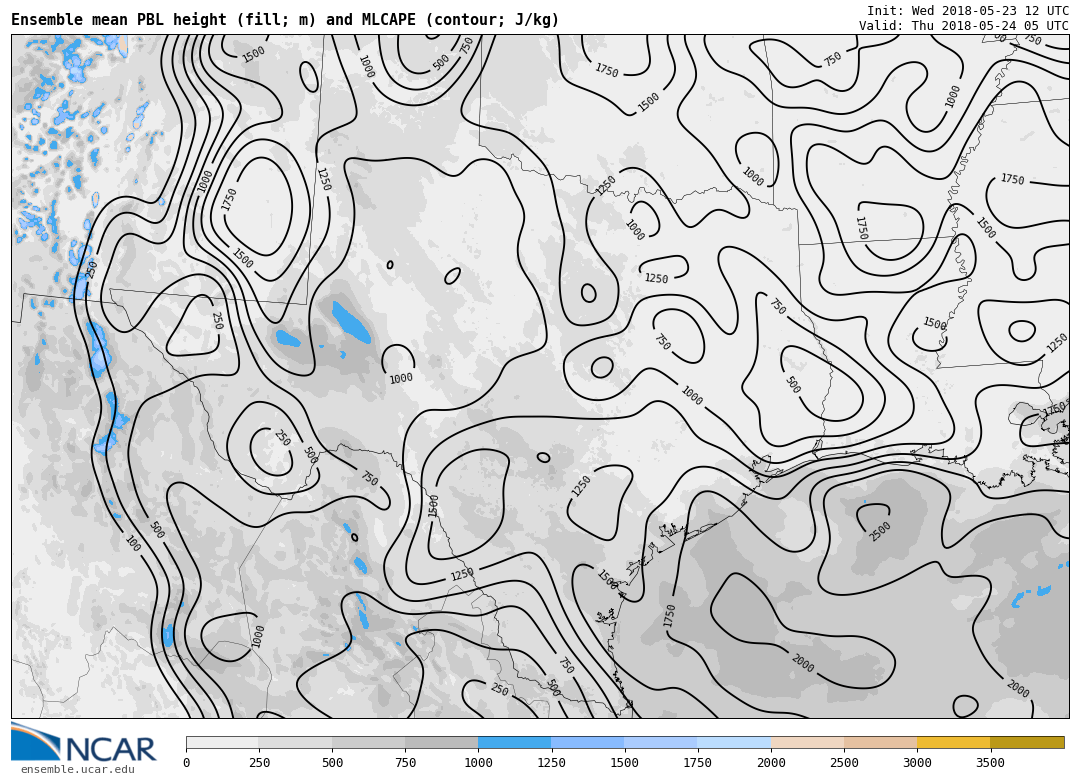Click the '250' tick label under the colorbar
This screenshot has height=781, width=1080.
(259, 762)
